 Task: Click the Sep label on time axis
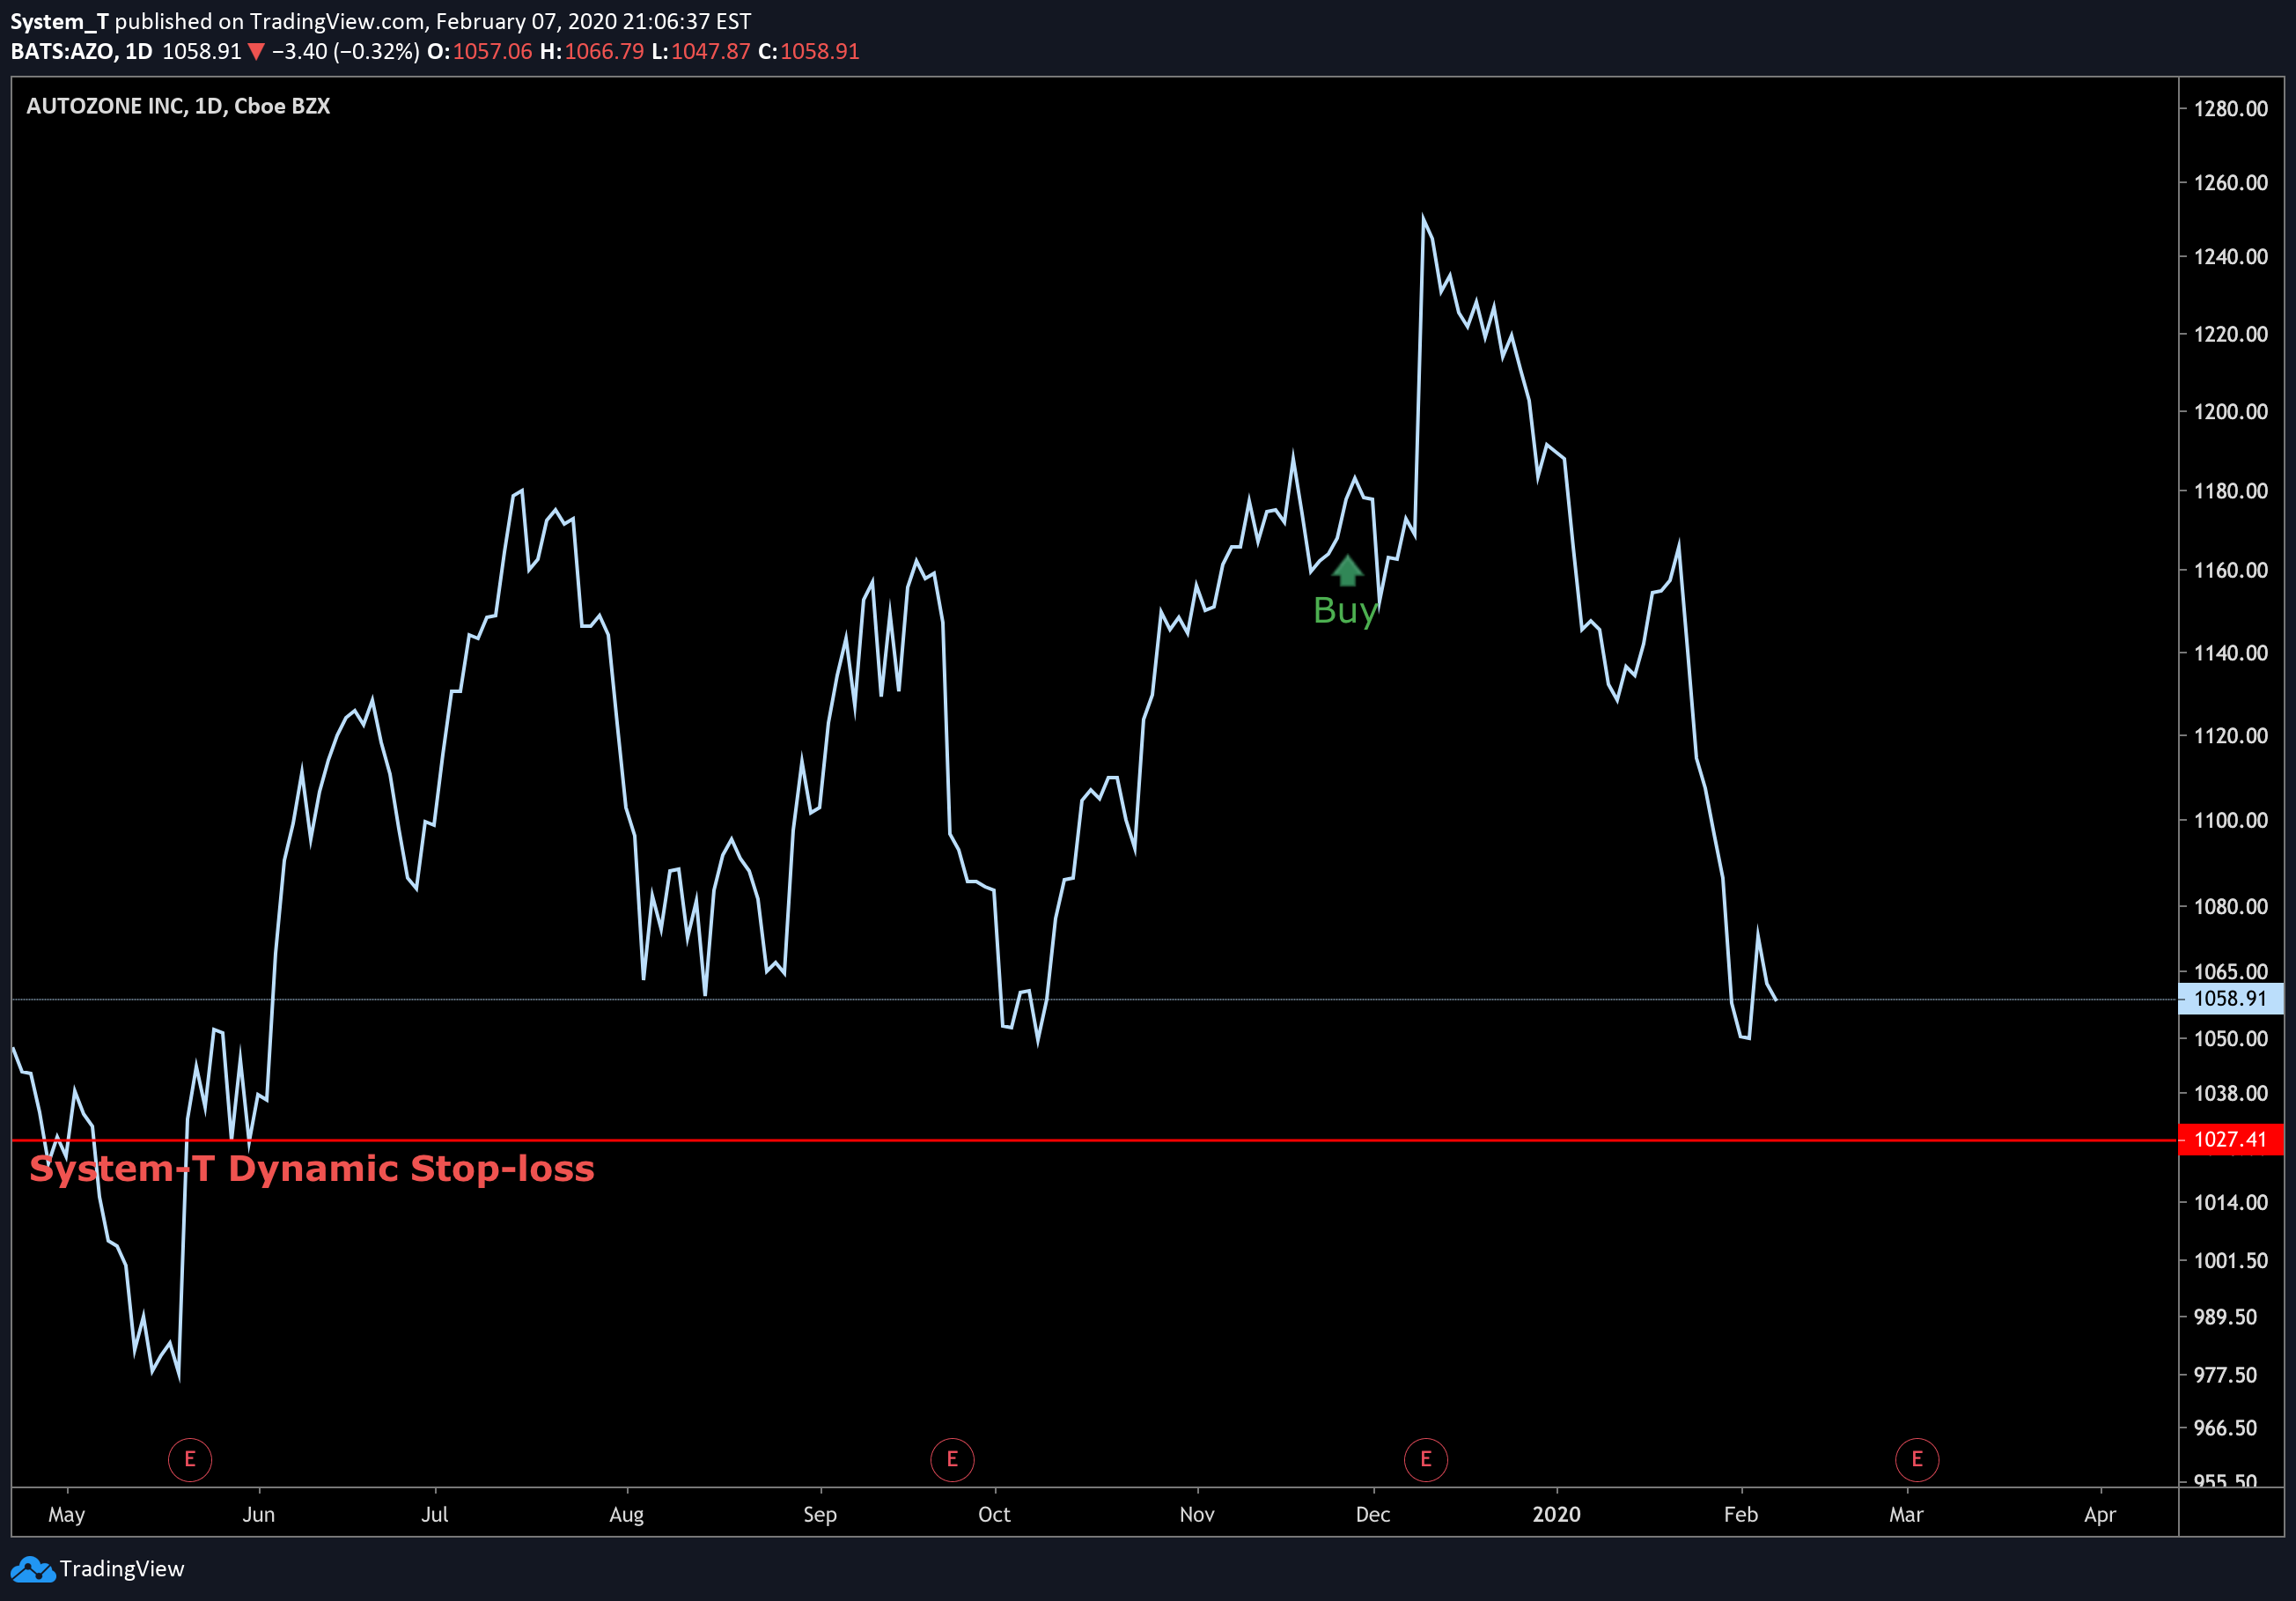(x=820, y=1515)
